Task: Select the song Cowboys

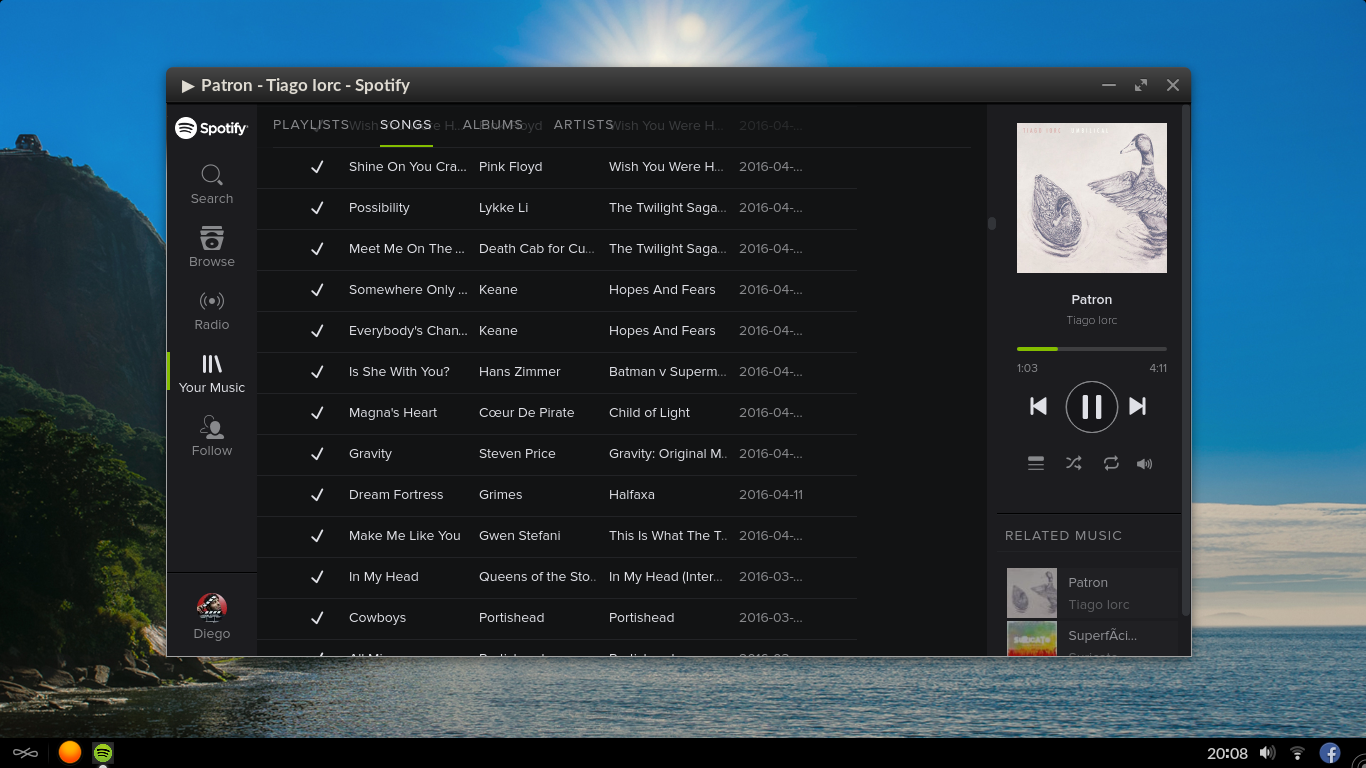Action: tap(378, 618)
